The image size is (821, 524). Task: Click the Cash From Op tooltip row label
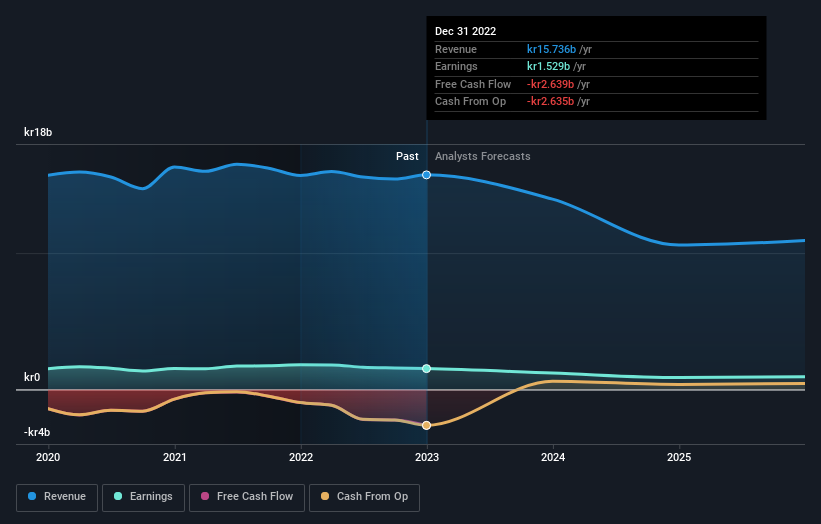[x=470, y=102]
